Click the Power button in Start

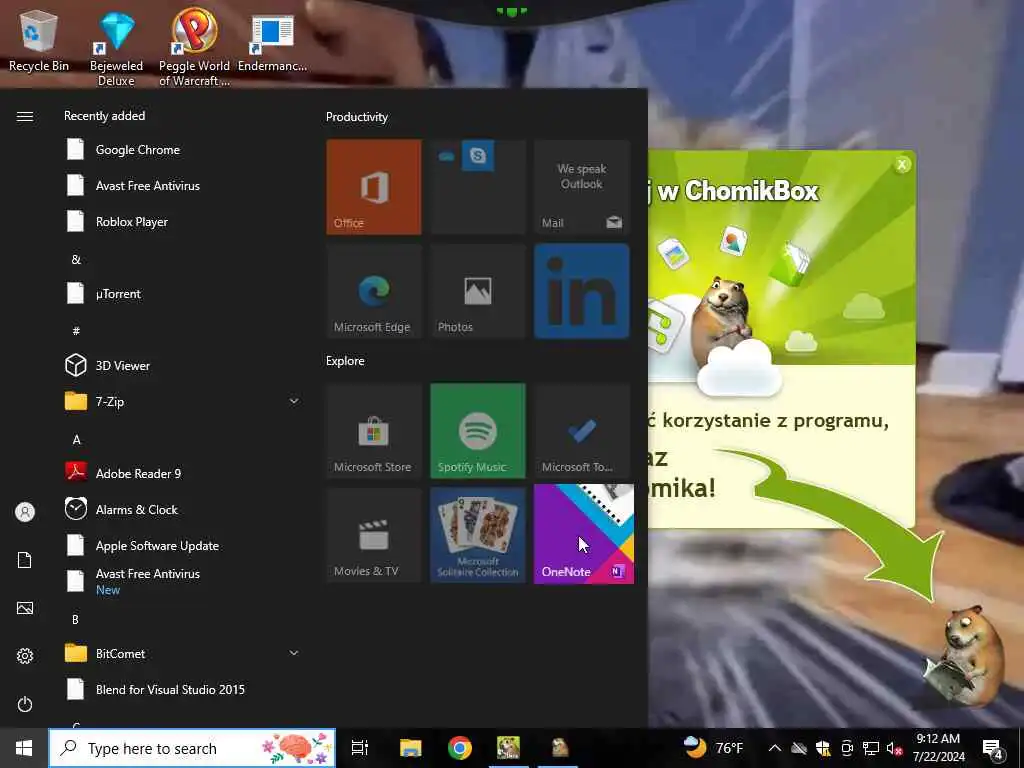(25, 704)
